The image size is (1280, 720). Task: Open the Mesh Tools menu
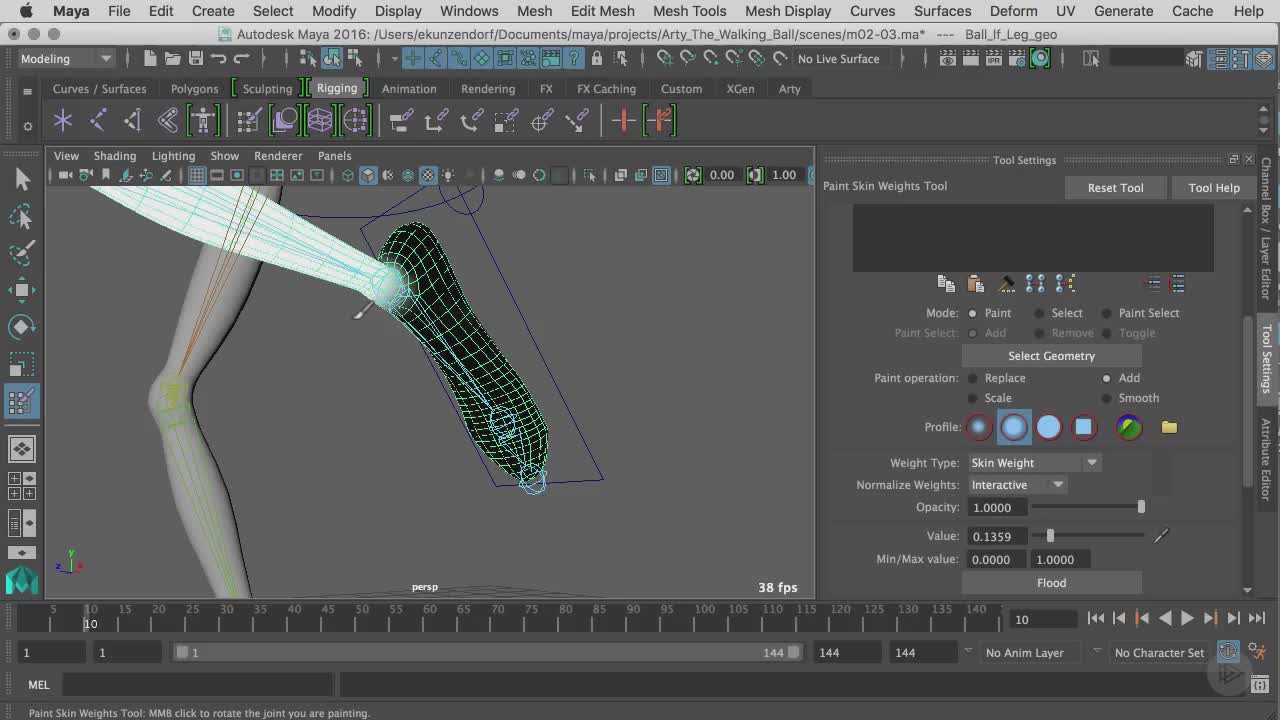point(689,11)
